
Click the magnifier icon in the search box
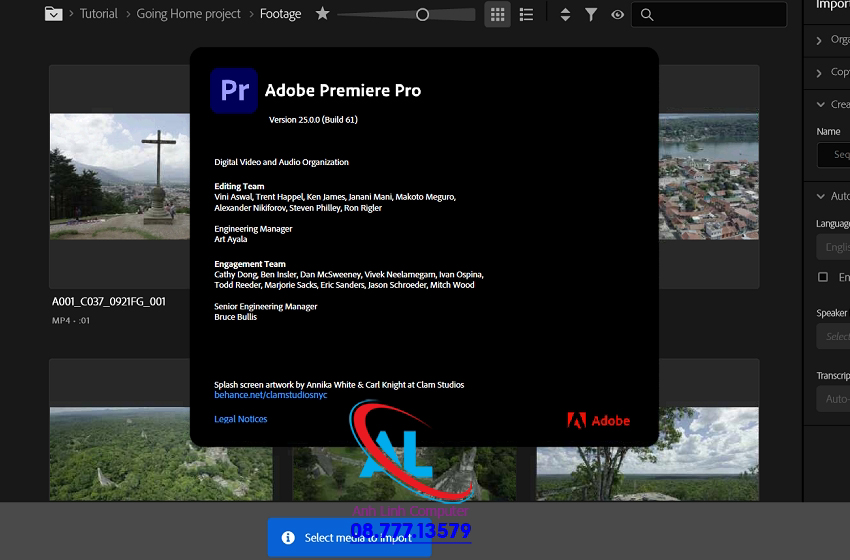647,14
